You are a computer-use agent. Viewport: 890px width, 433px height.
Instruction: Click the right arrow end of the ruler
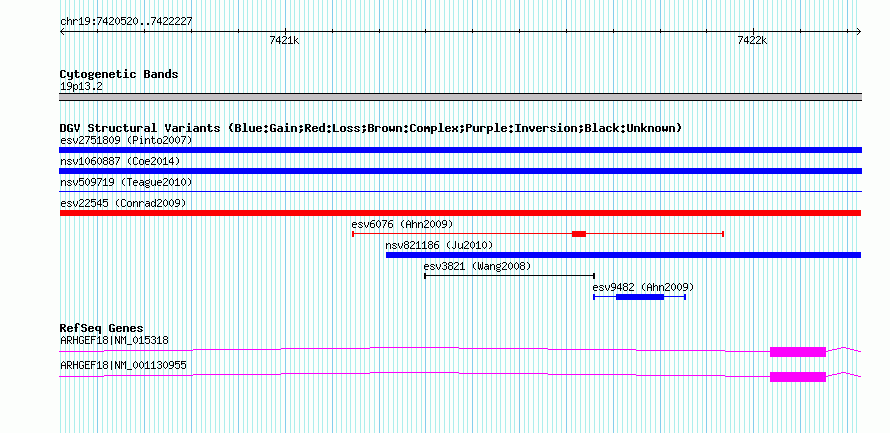pos(859,31)
